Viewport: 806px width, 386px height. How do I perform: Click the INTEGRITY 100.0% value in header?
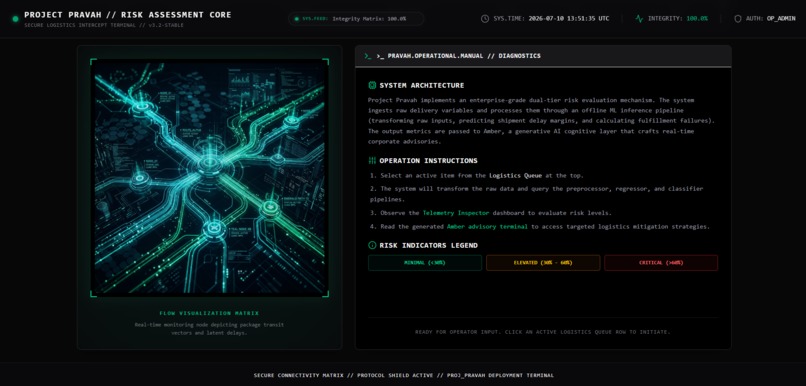697,19
